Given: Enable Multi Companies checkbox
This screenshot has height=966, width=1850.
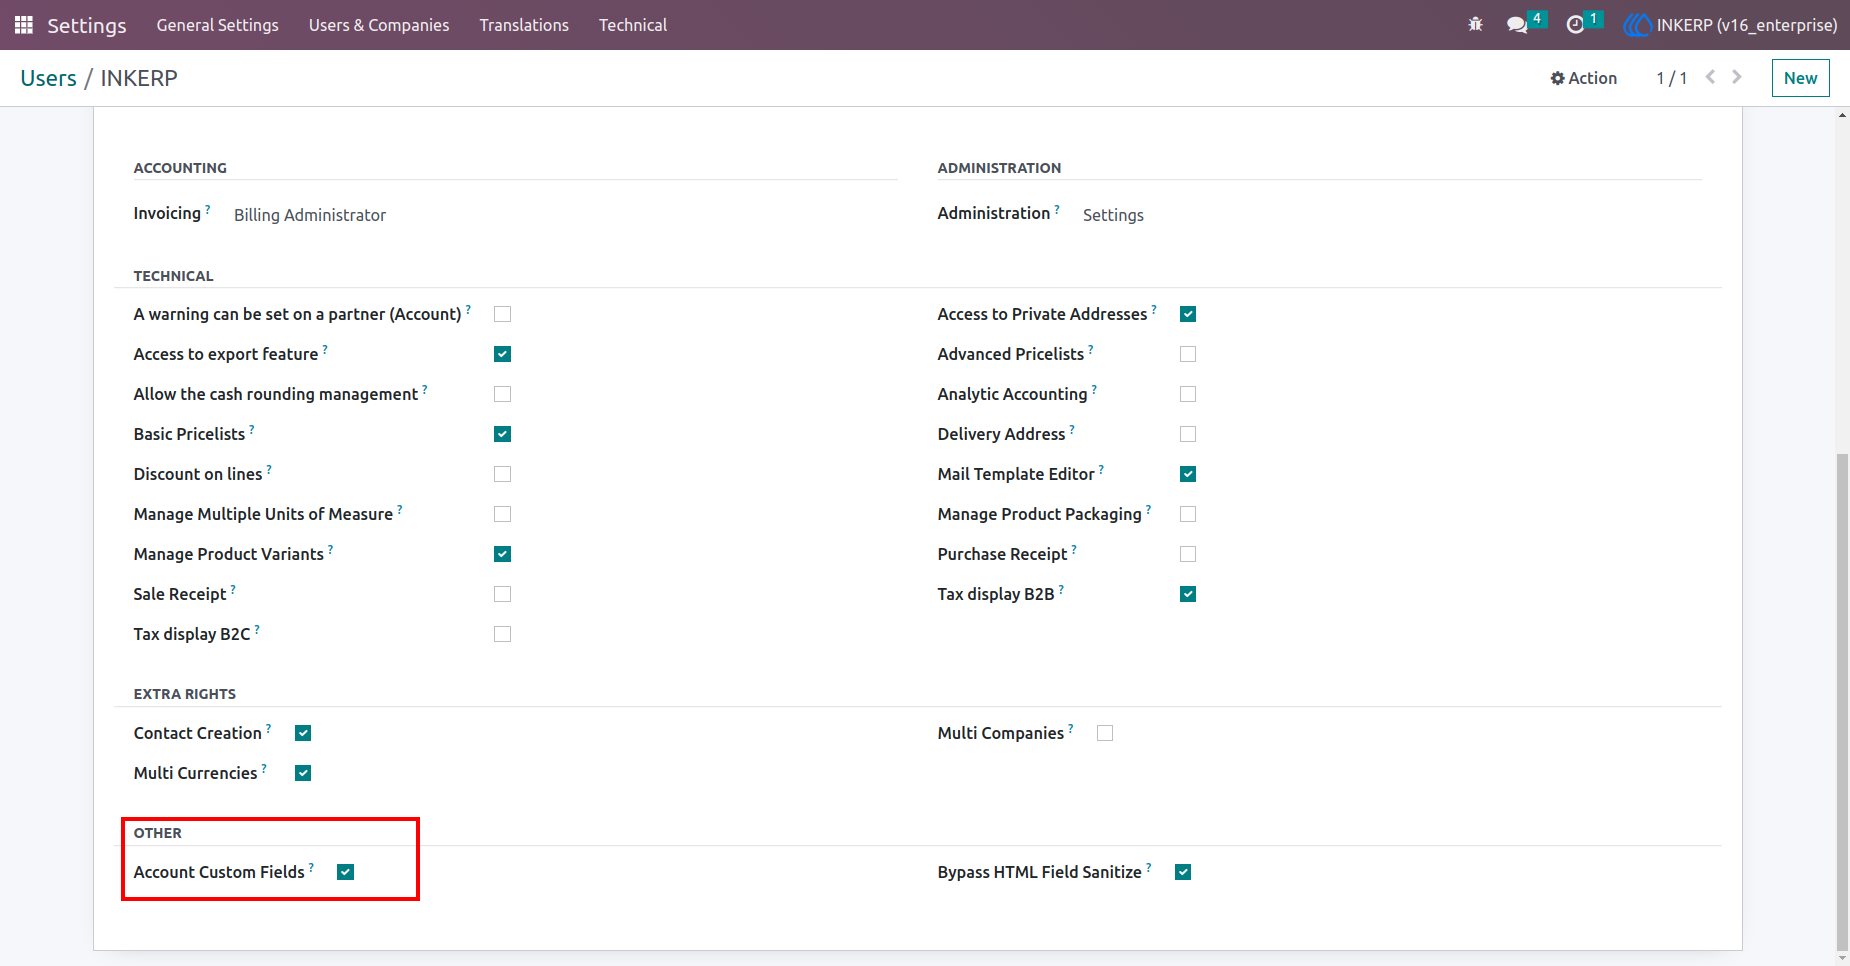Looking at the screenshot, I should 1105,733.
